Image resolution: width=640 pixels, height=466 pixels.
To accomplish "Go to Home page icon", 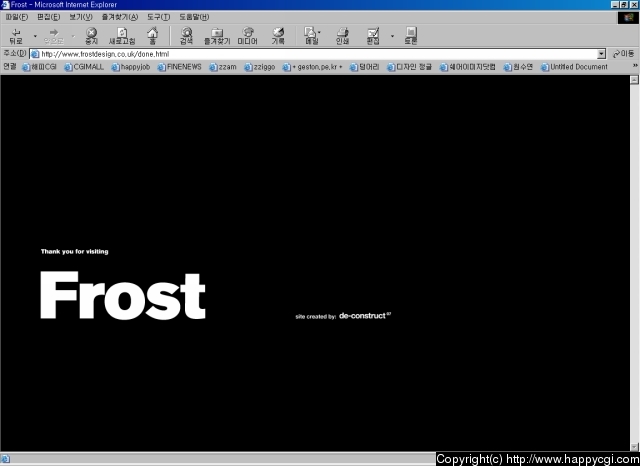I will (x=153, y=36).
